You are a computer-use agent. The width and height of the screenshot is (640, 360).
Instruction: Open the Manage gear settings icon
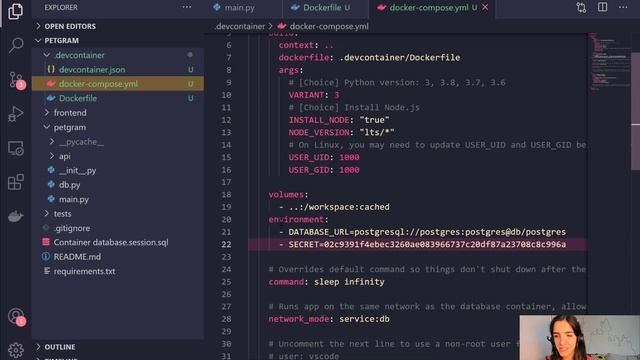16,350
